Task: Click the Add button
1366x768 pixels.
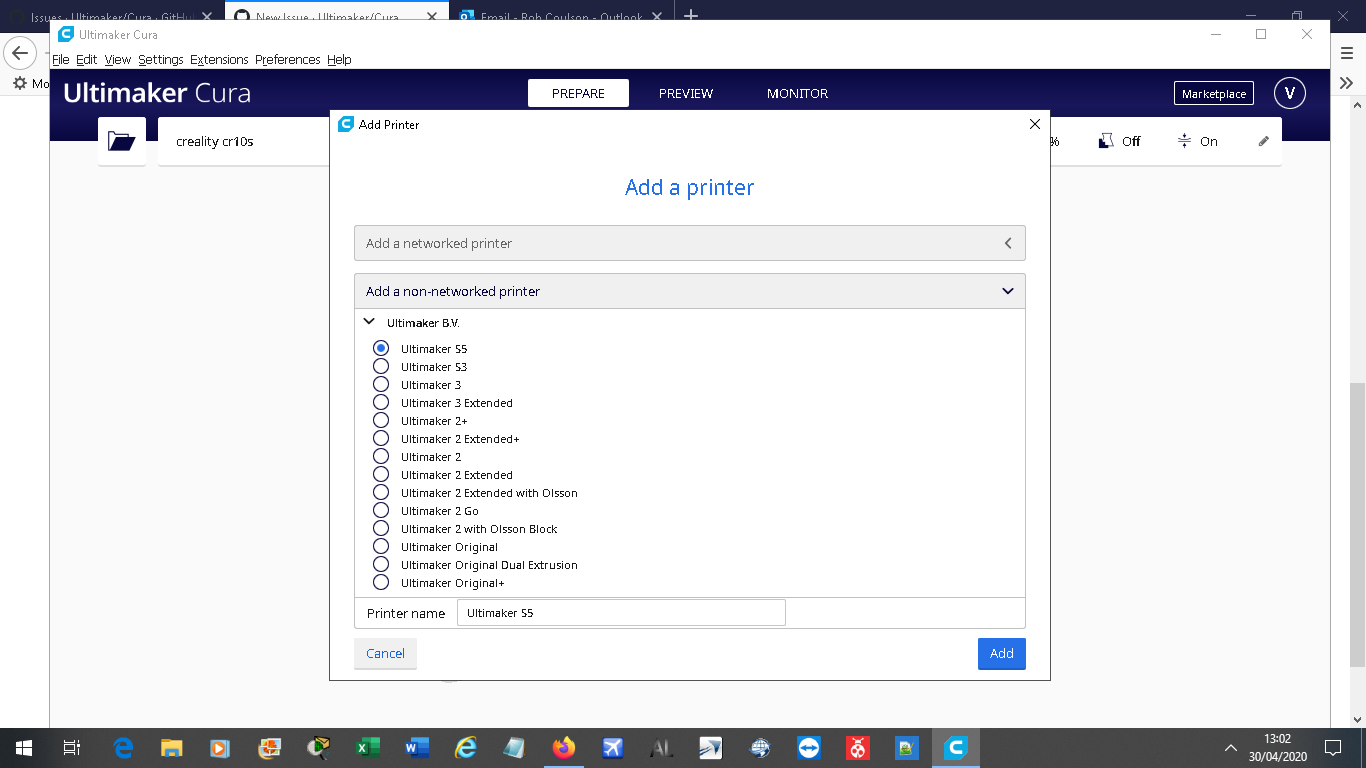Action: [x=1002, y=653]
